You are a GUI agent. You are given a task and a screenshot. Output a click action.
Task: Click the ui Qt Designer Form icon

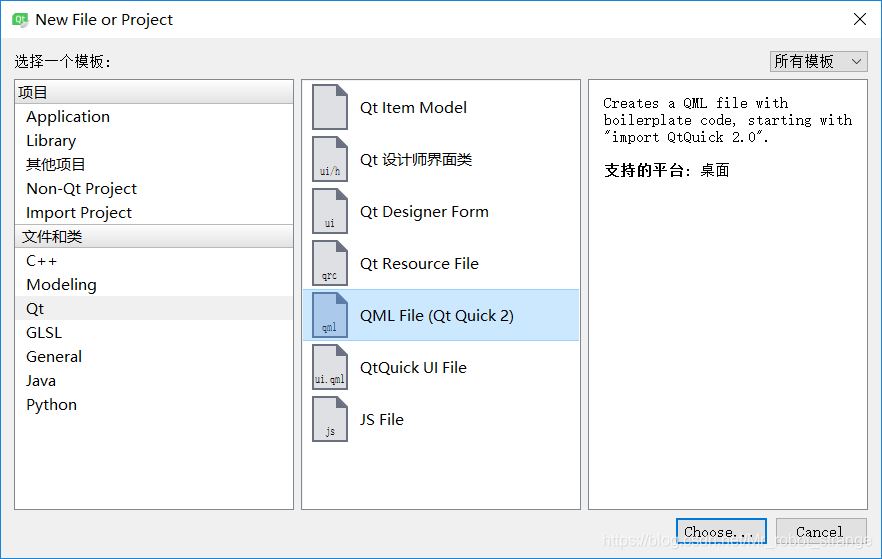click(x=330, y=211)
